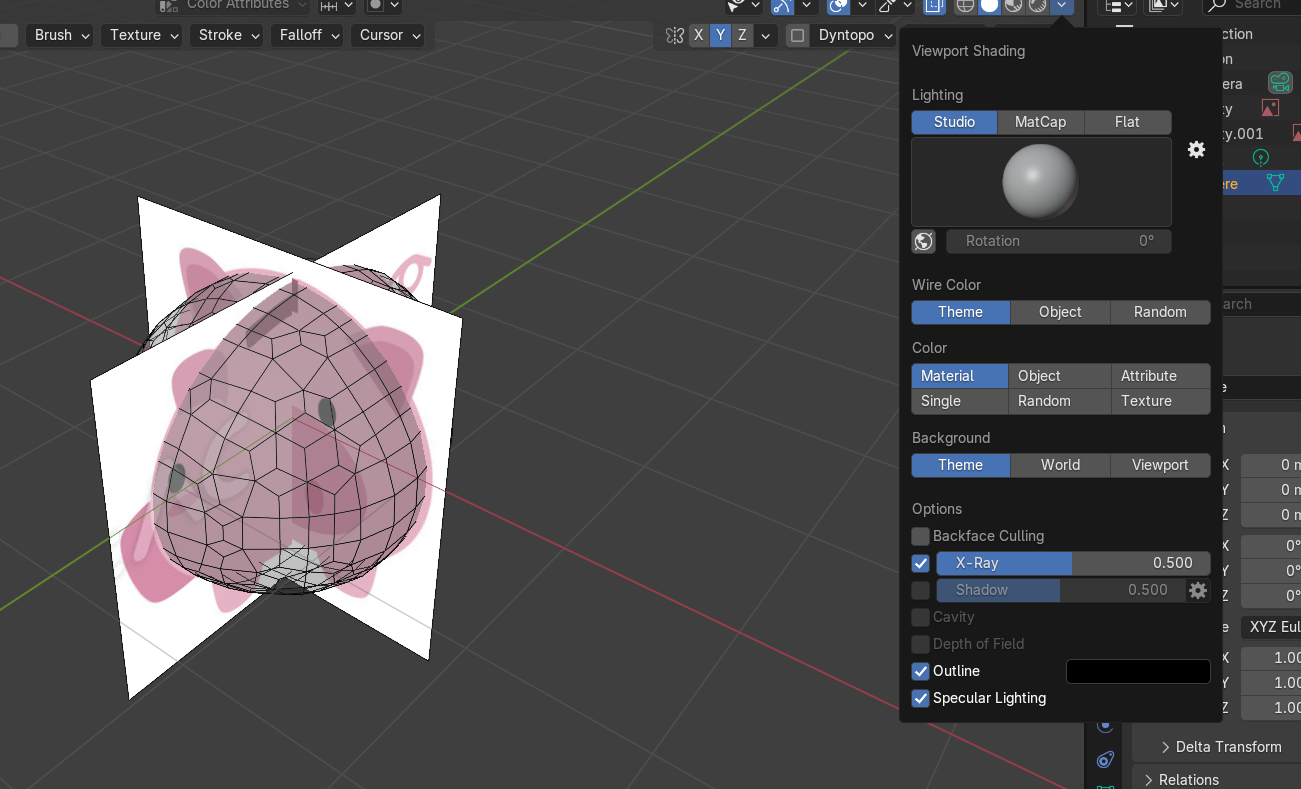This screenshot has height=789, width=1301.
Task: Open the Brush dropdown
Action: pos(59,35)
